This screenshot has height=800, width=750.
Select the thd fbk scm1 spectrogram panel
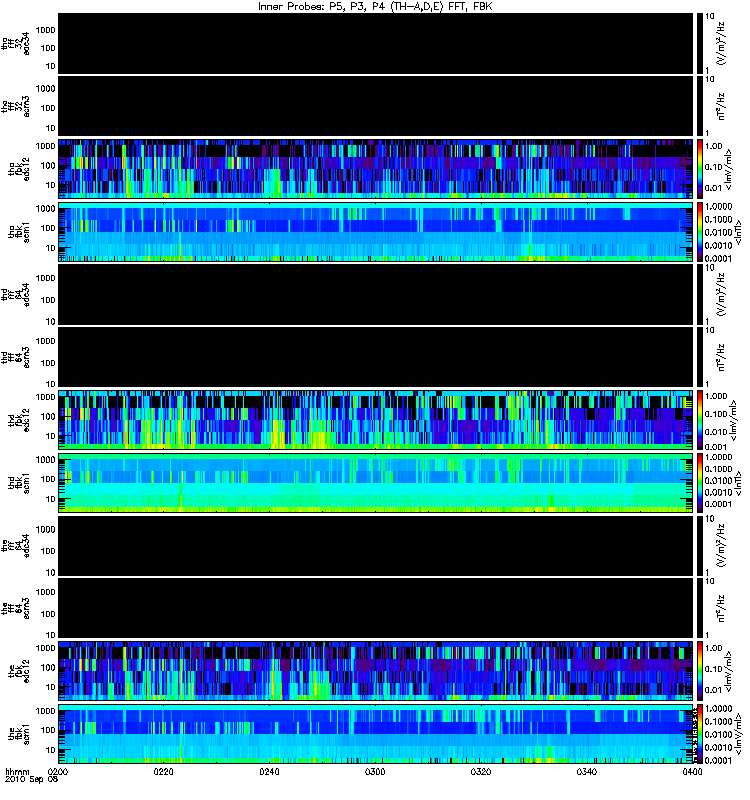click(375, 483)
